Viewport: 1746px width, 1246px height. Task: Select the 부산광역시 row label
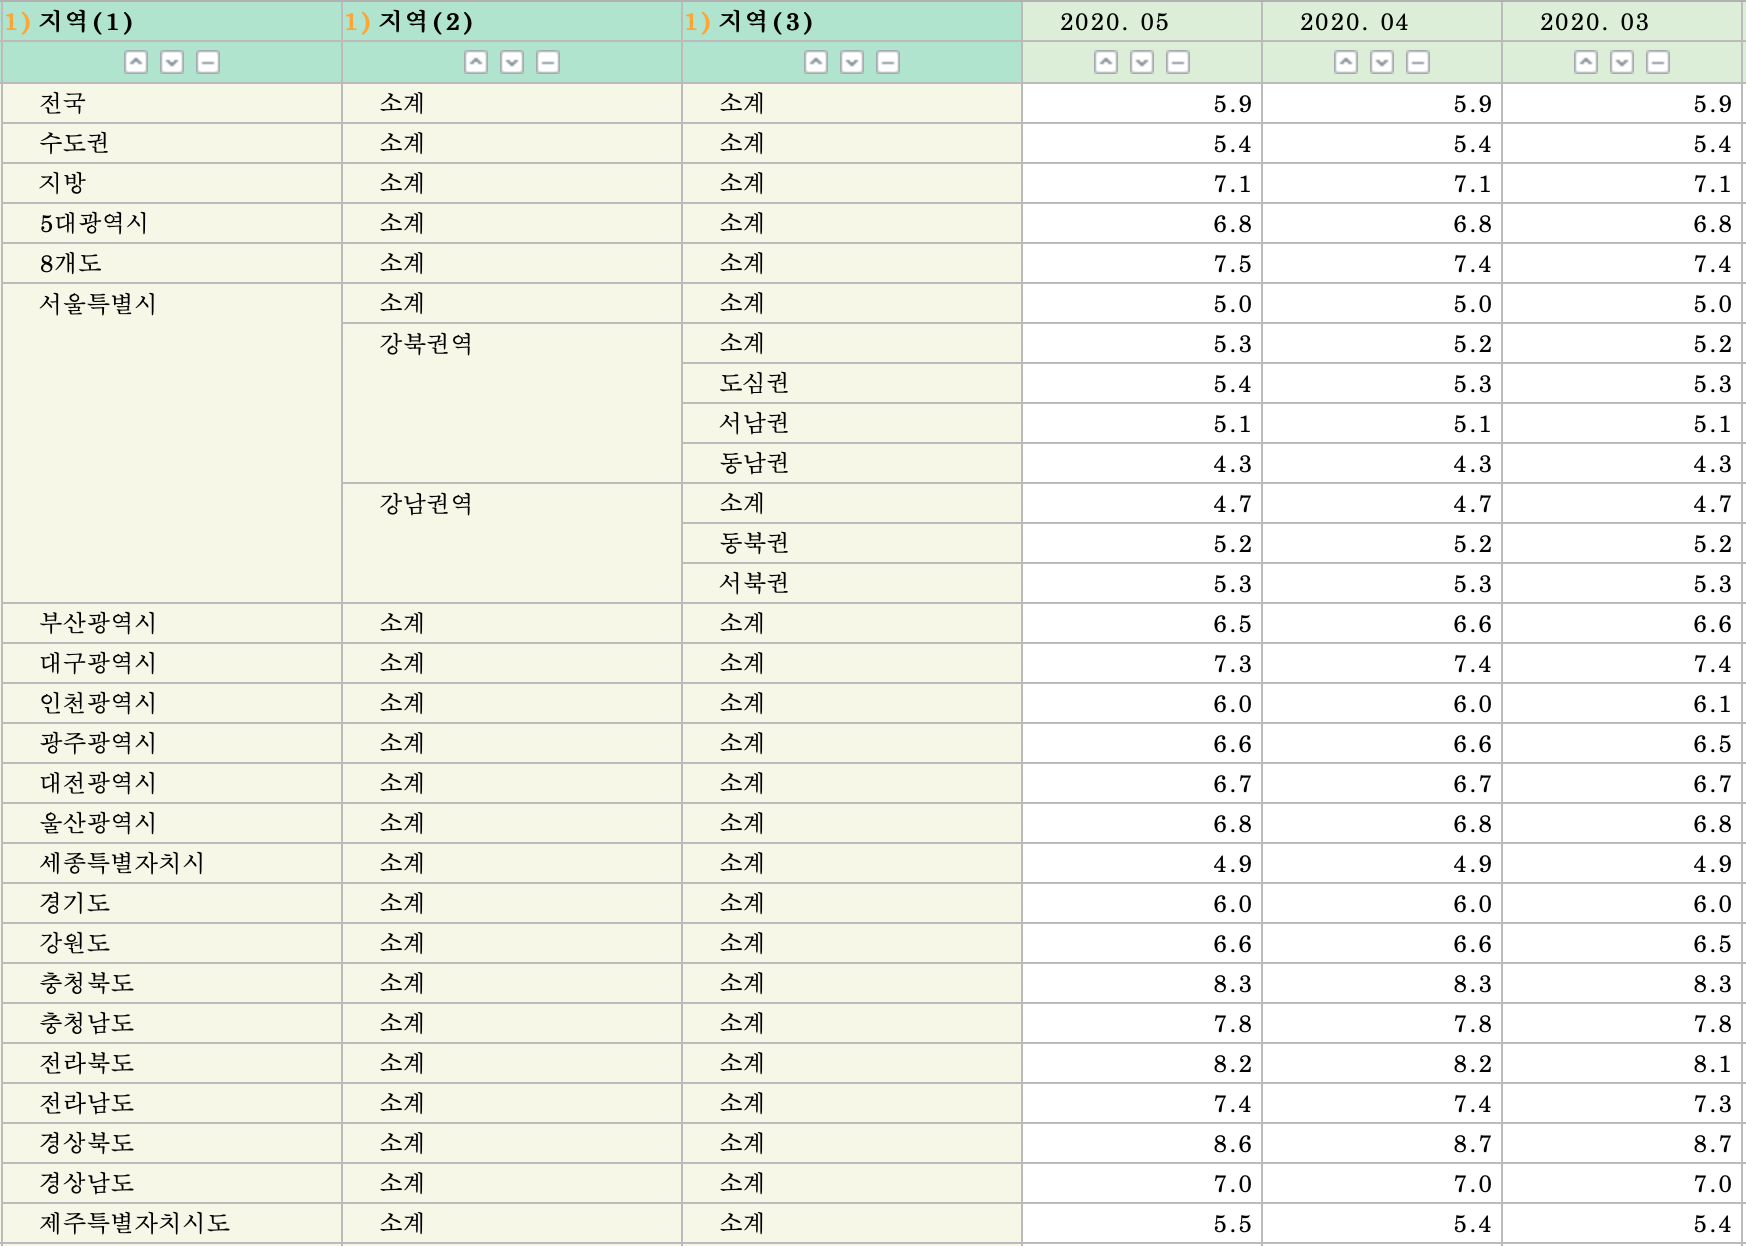click(x=98, y=623)
